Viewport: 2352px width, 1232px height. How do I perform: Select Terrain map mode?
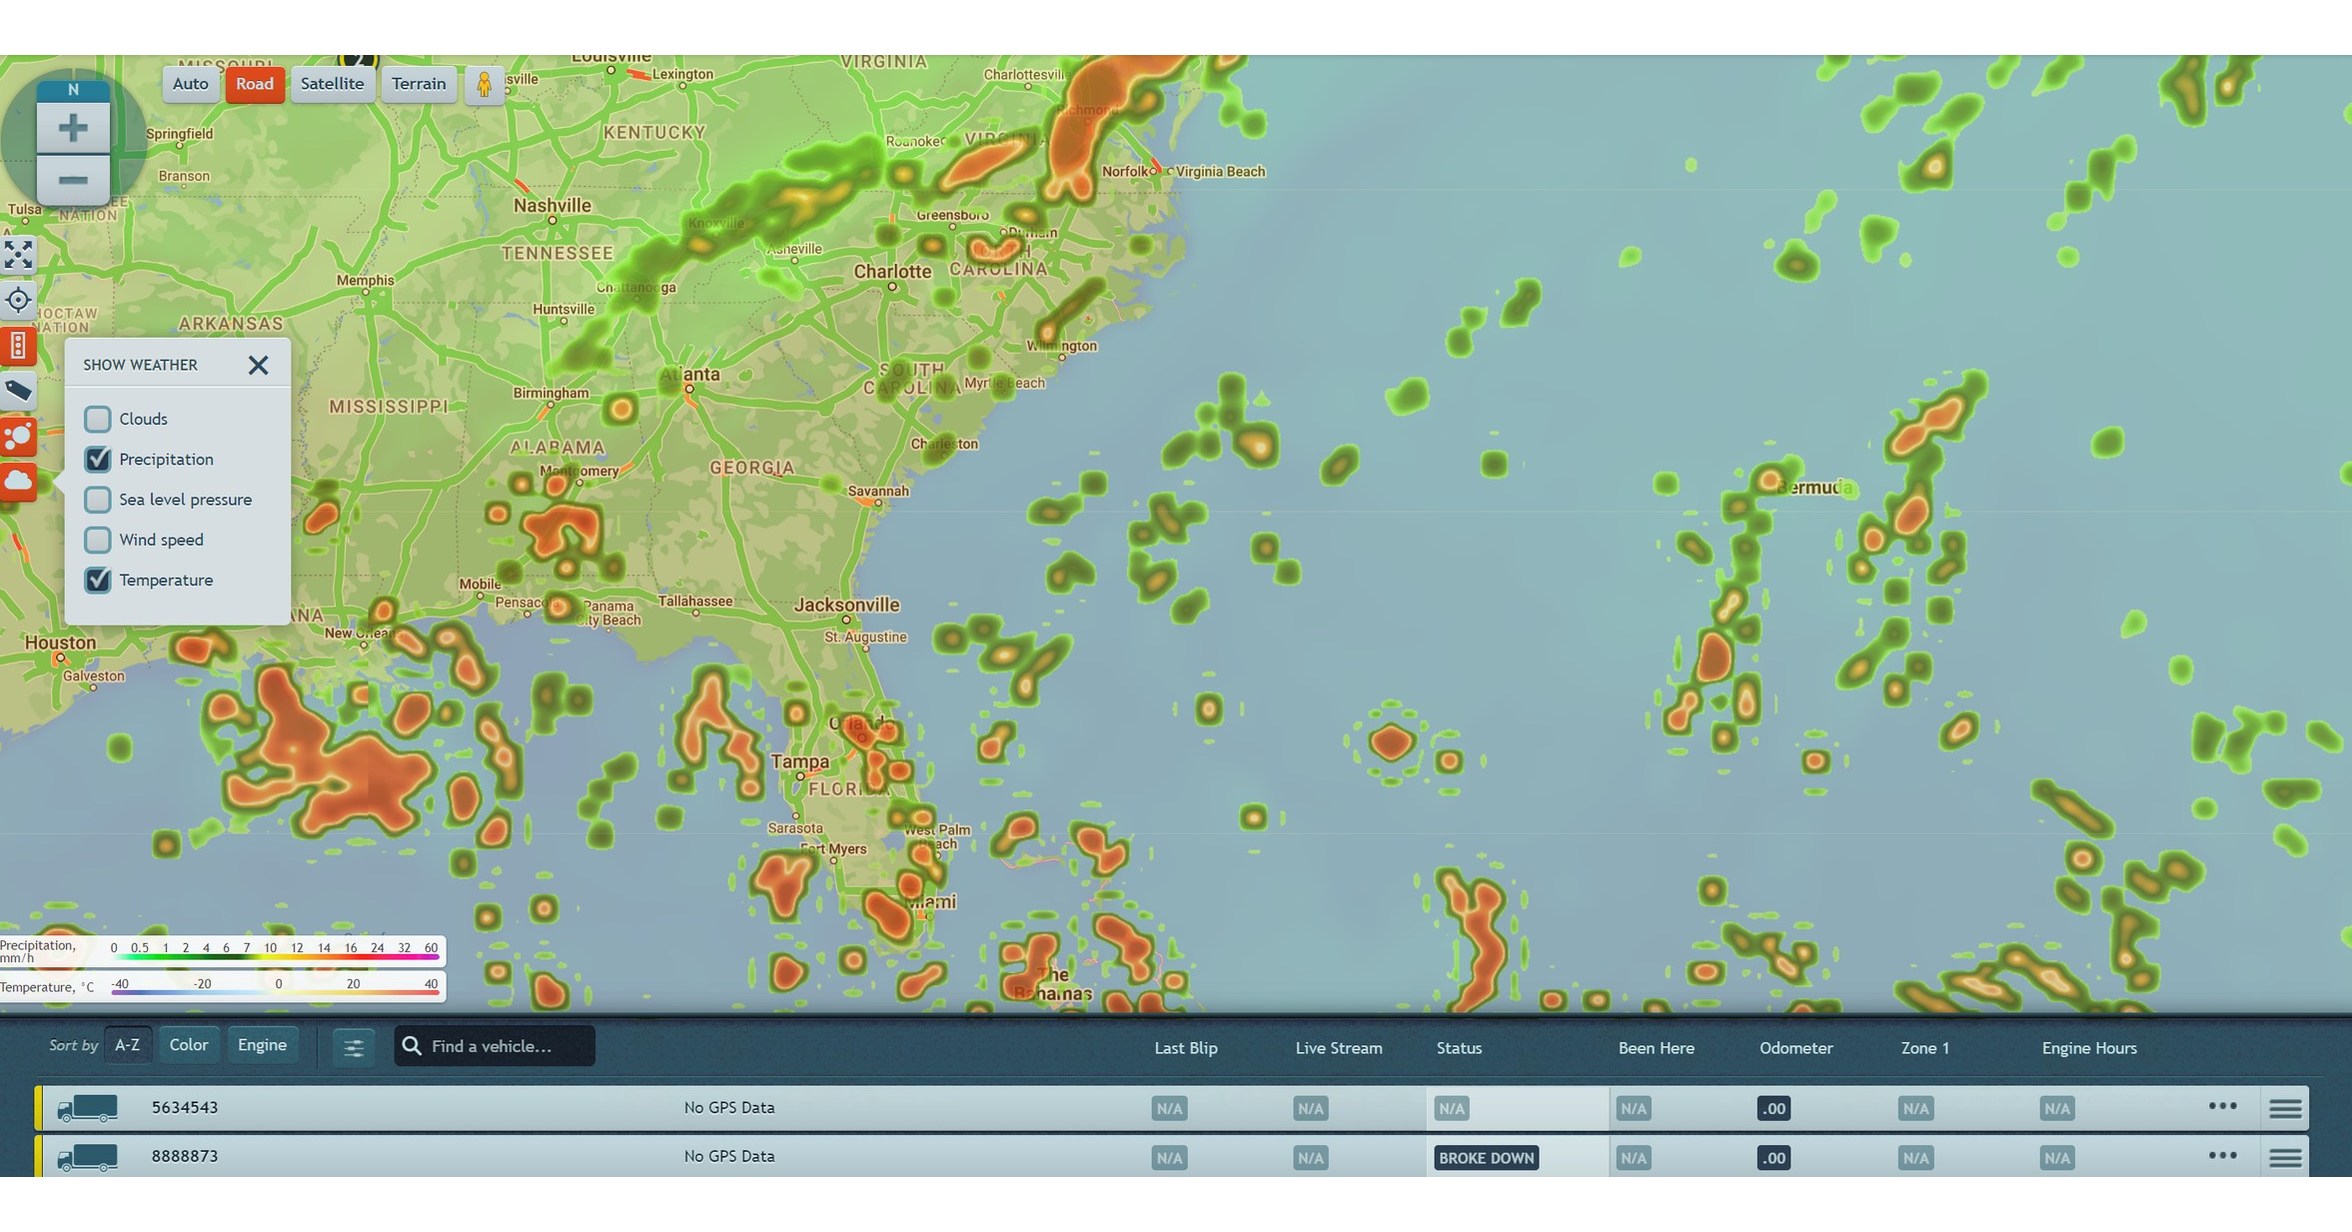[x=419, y=84]
